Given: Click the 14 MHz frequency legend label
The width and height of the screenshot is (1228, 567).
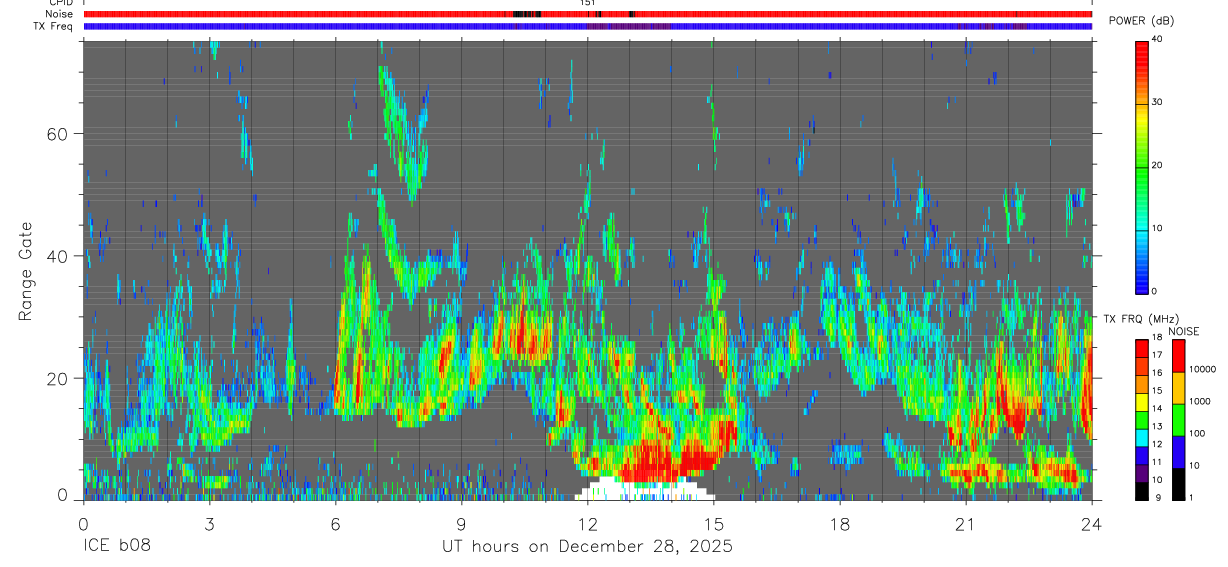Looking at the screenshot, I should point(1158,408).
